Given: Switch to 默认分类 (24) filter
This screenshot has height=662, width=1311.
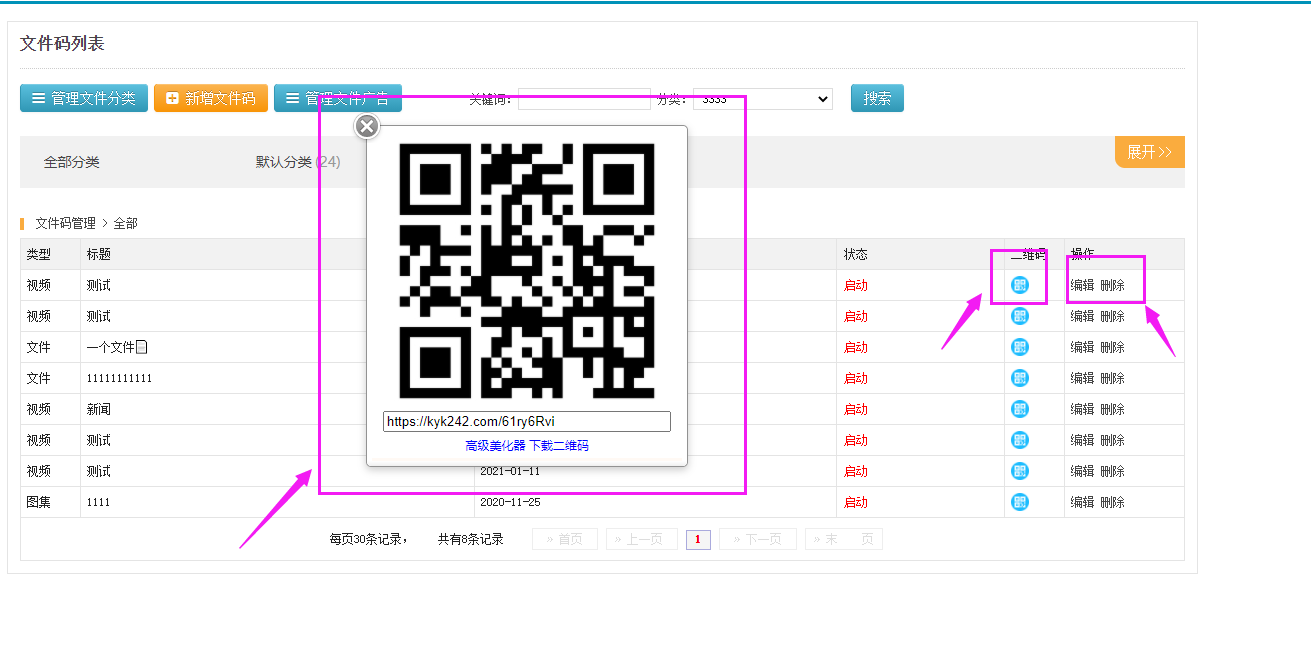Looking at the screenshot, I should click(297, 162).
